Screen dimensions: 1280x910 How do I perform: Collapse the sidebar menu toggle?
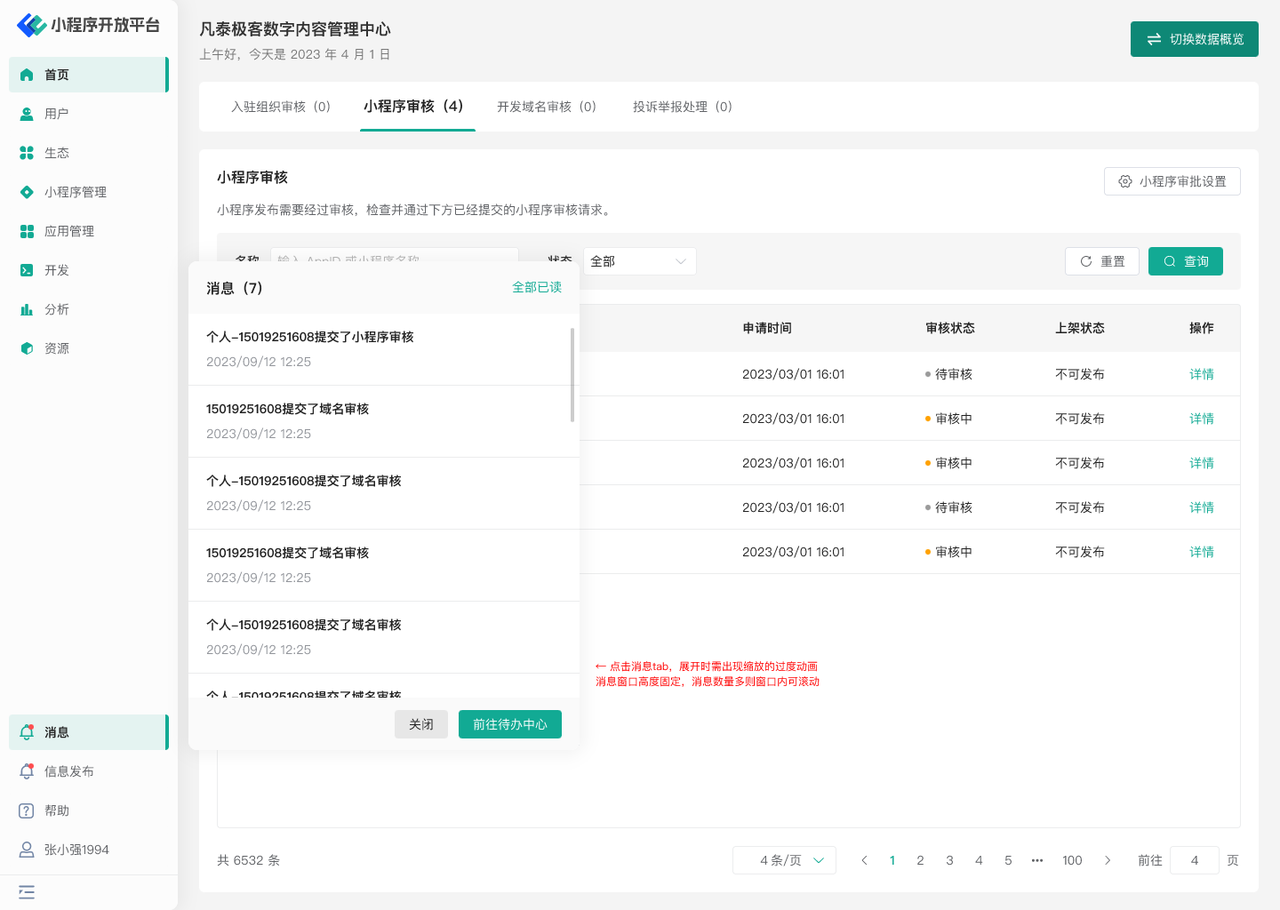pos(27,891)
